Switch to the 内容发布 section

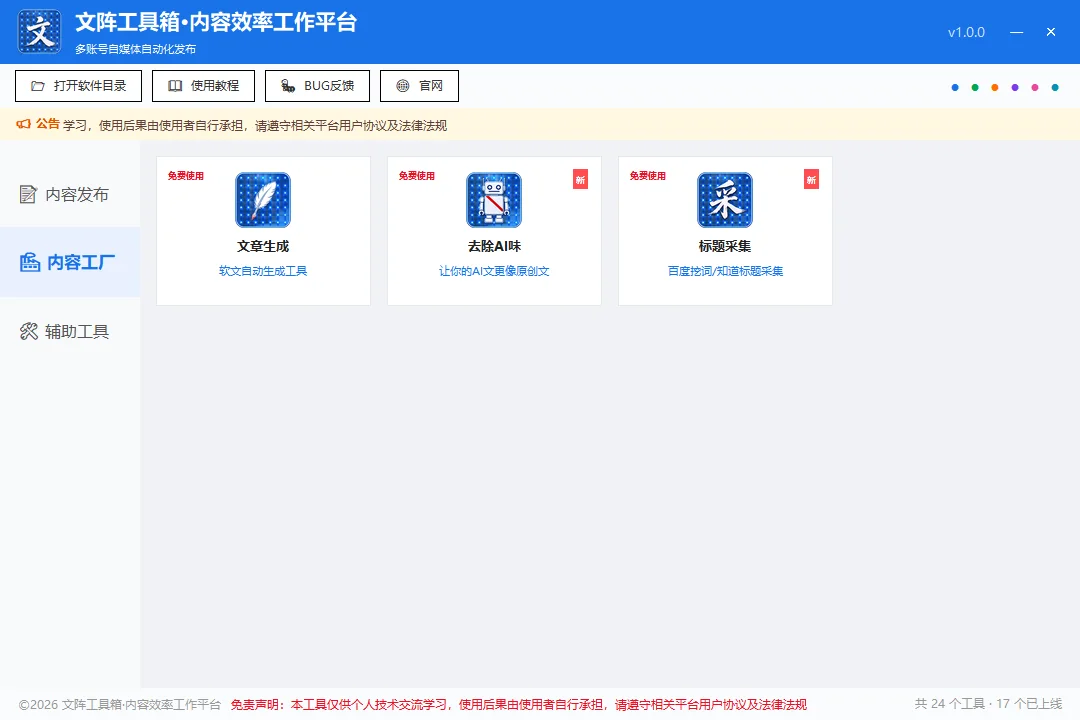(x=70, y=194)
